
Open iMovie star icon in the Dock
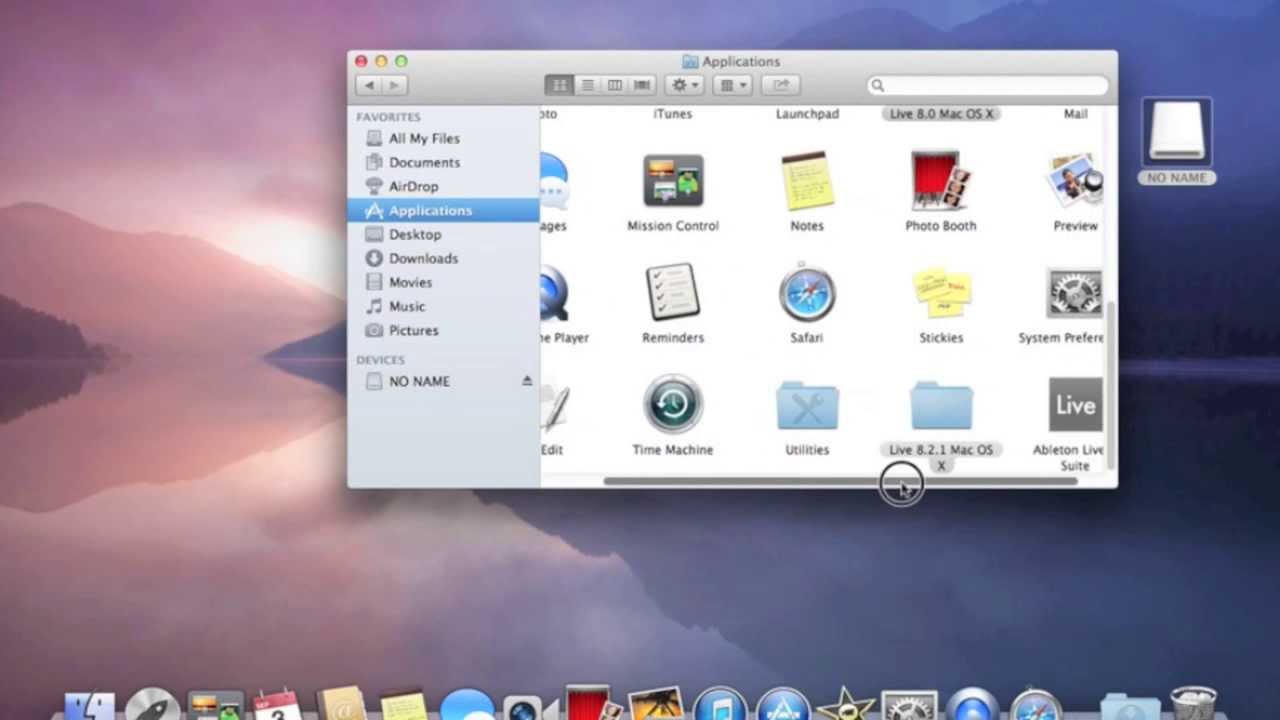click(846, 704)
